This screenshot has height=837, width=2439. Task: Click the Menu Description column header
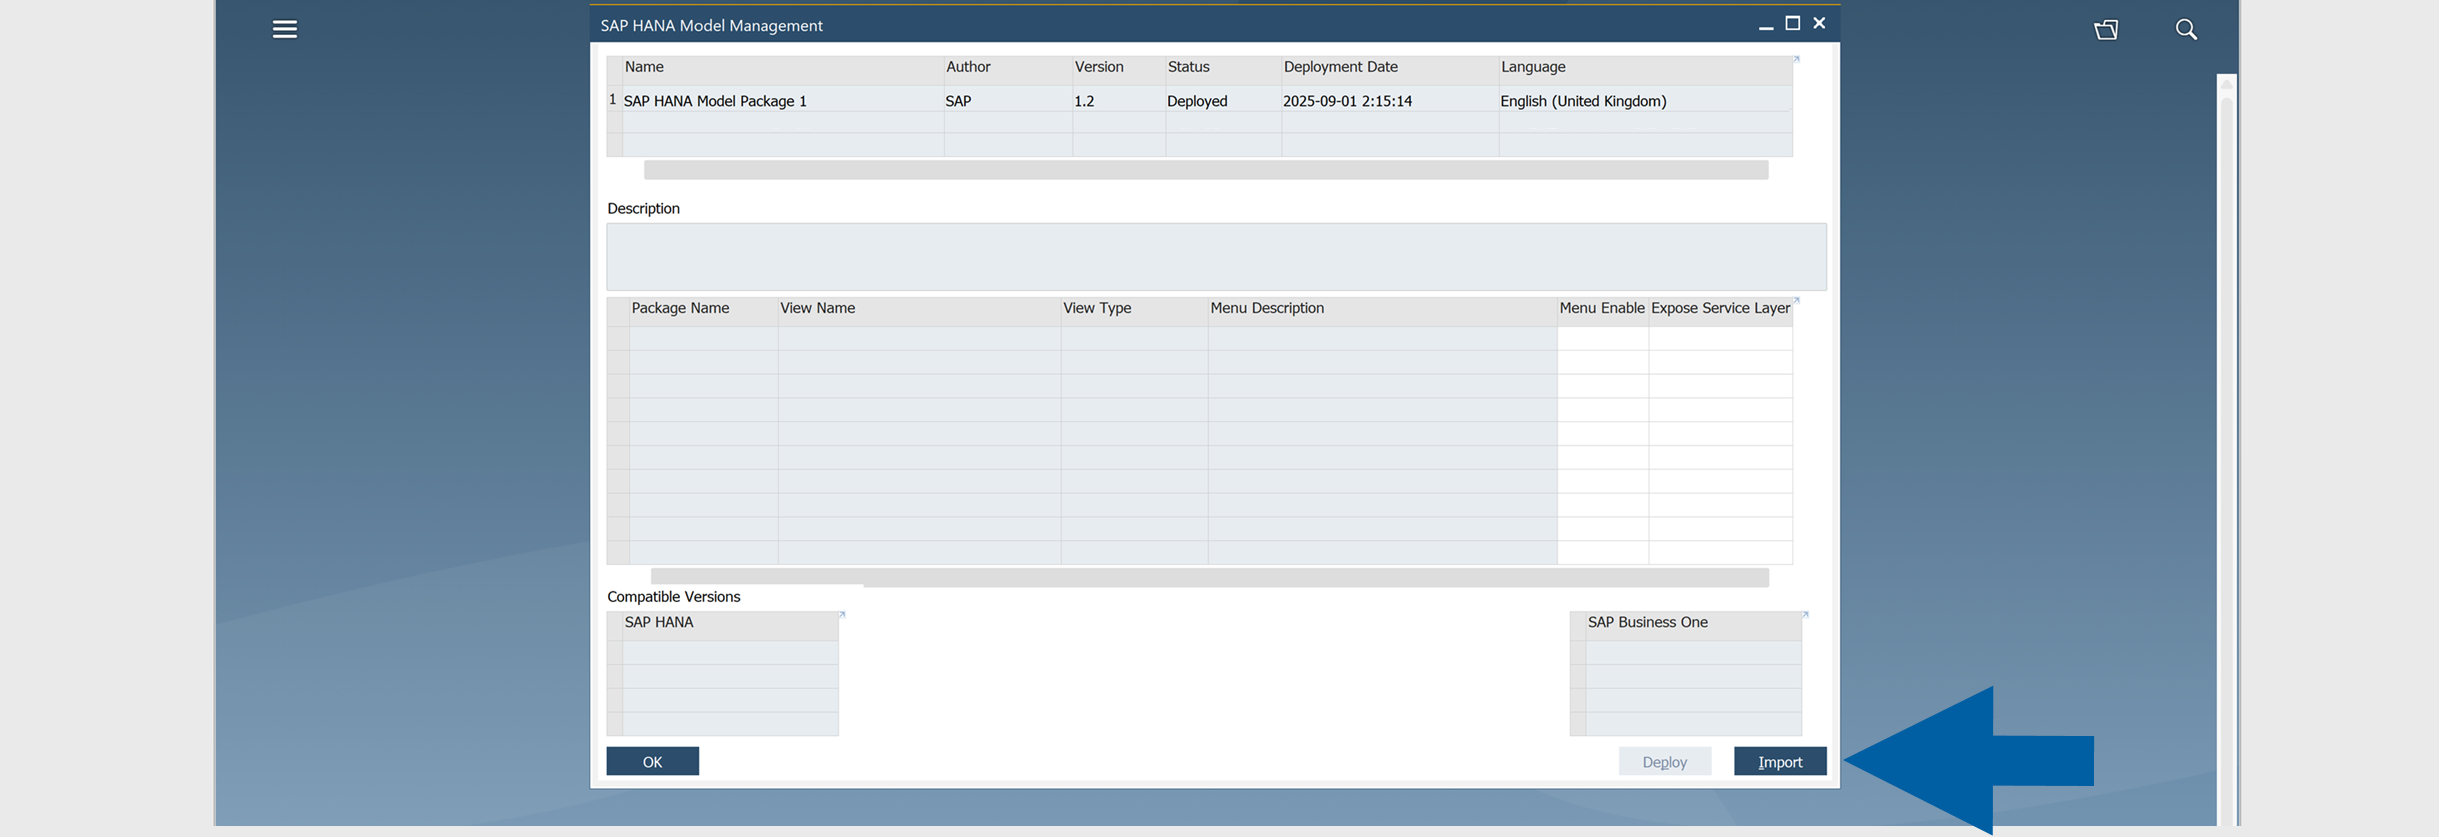click(x=1382, y=309)
